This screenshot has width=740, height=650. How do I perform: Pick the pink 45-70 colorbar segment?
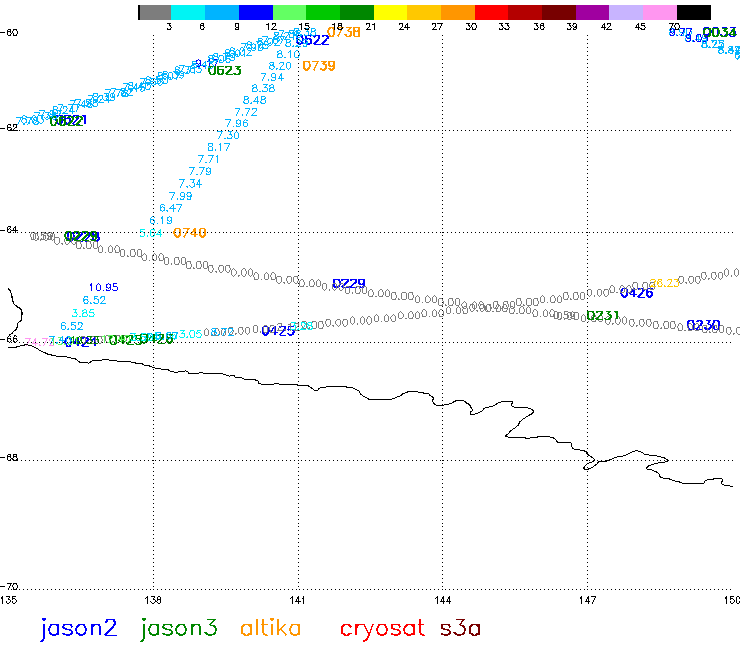click(660, 12)
